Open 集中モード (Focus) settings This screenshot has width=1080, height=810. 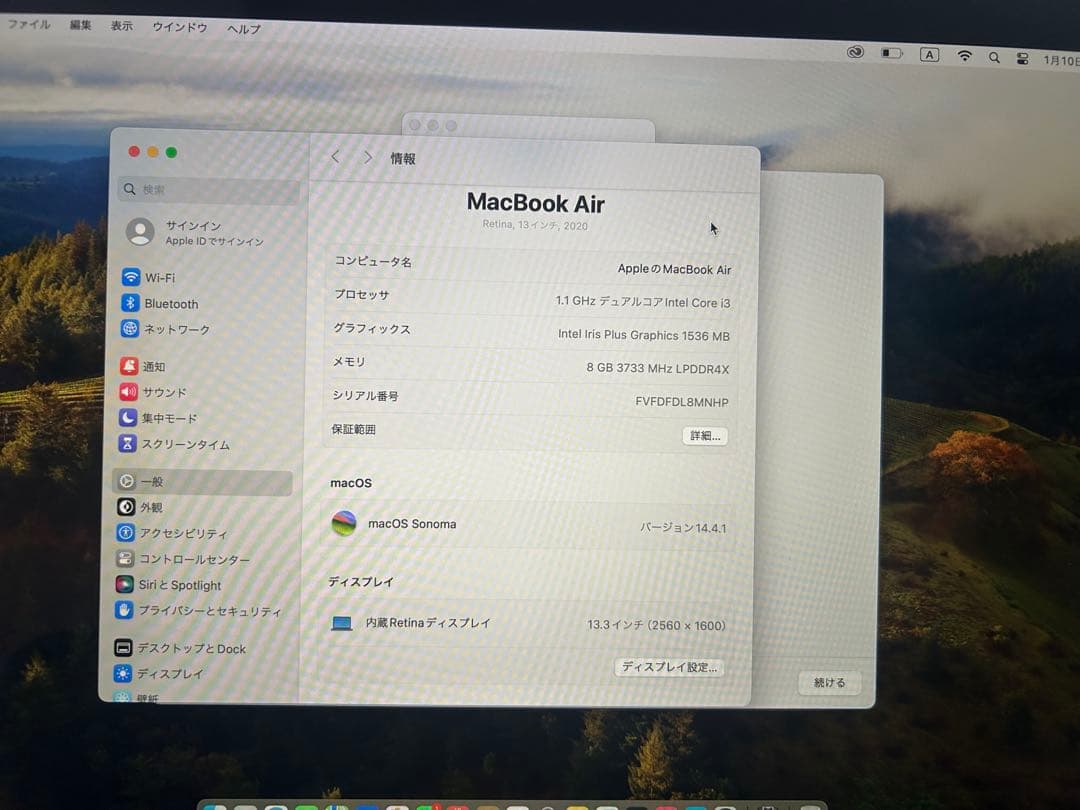tap(170, 418)
